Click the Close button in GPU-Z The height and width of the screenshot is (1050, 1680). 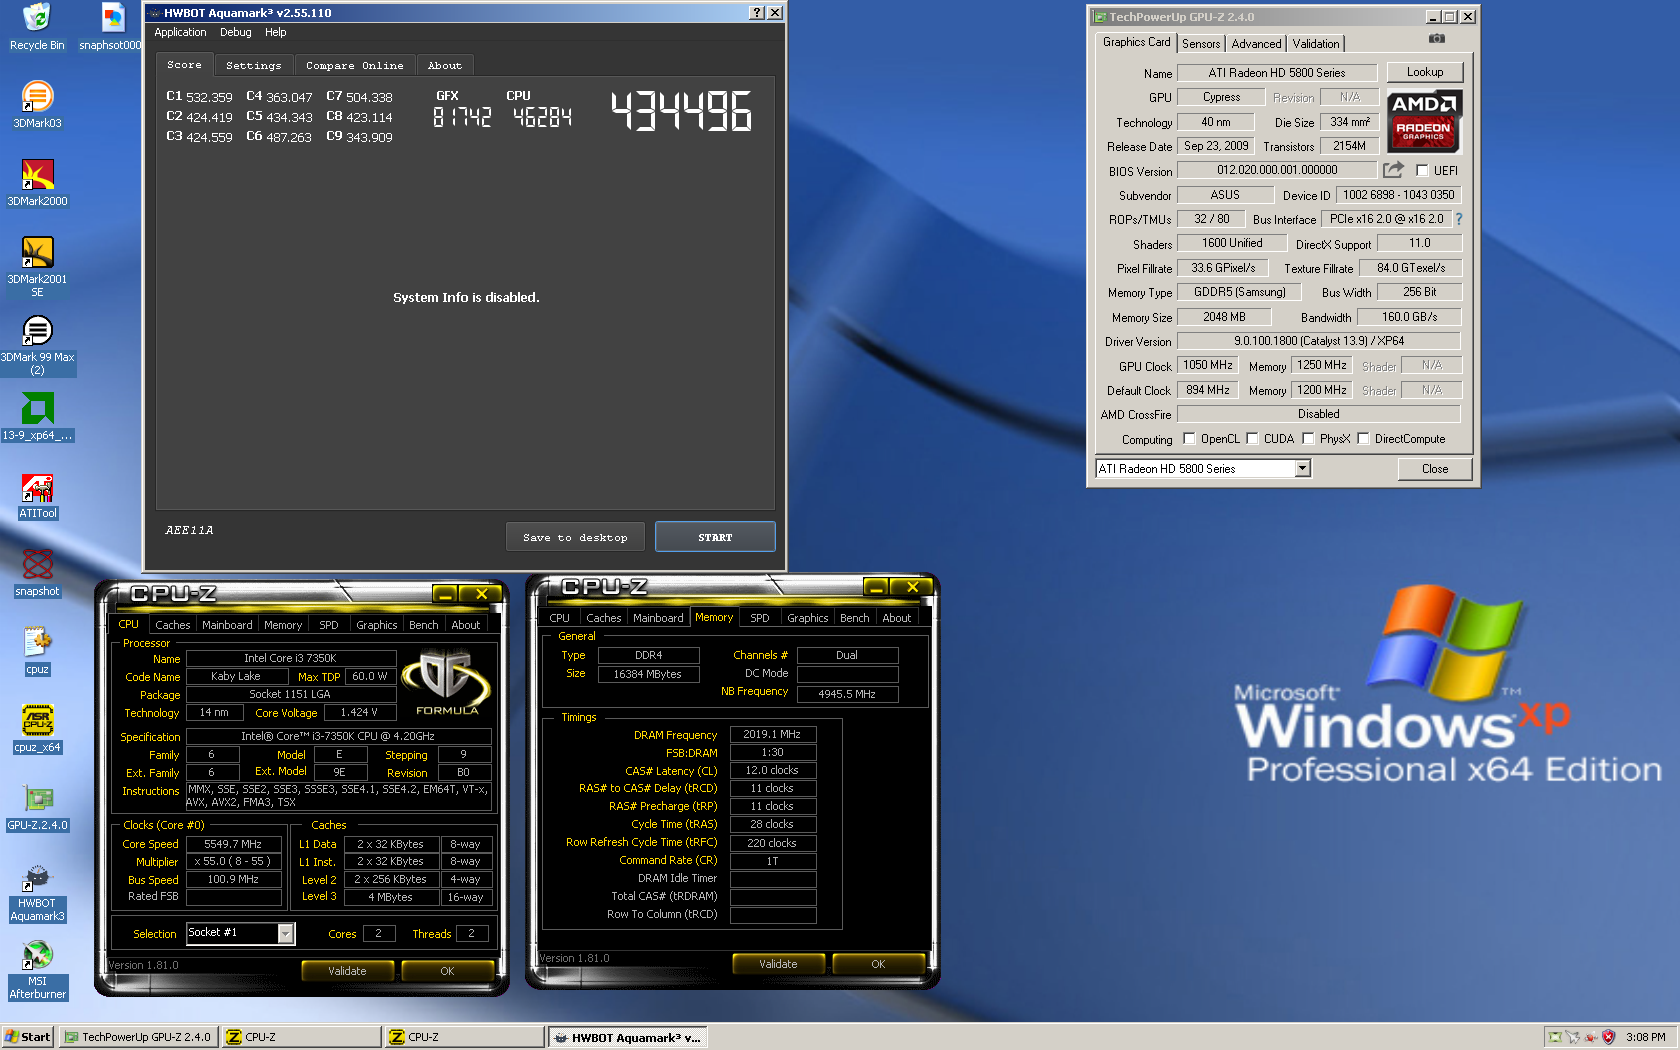coord(1435,469)
